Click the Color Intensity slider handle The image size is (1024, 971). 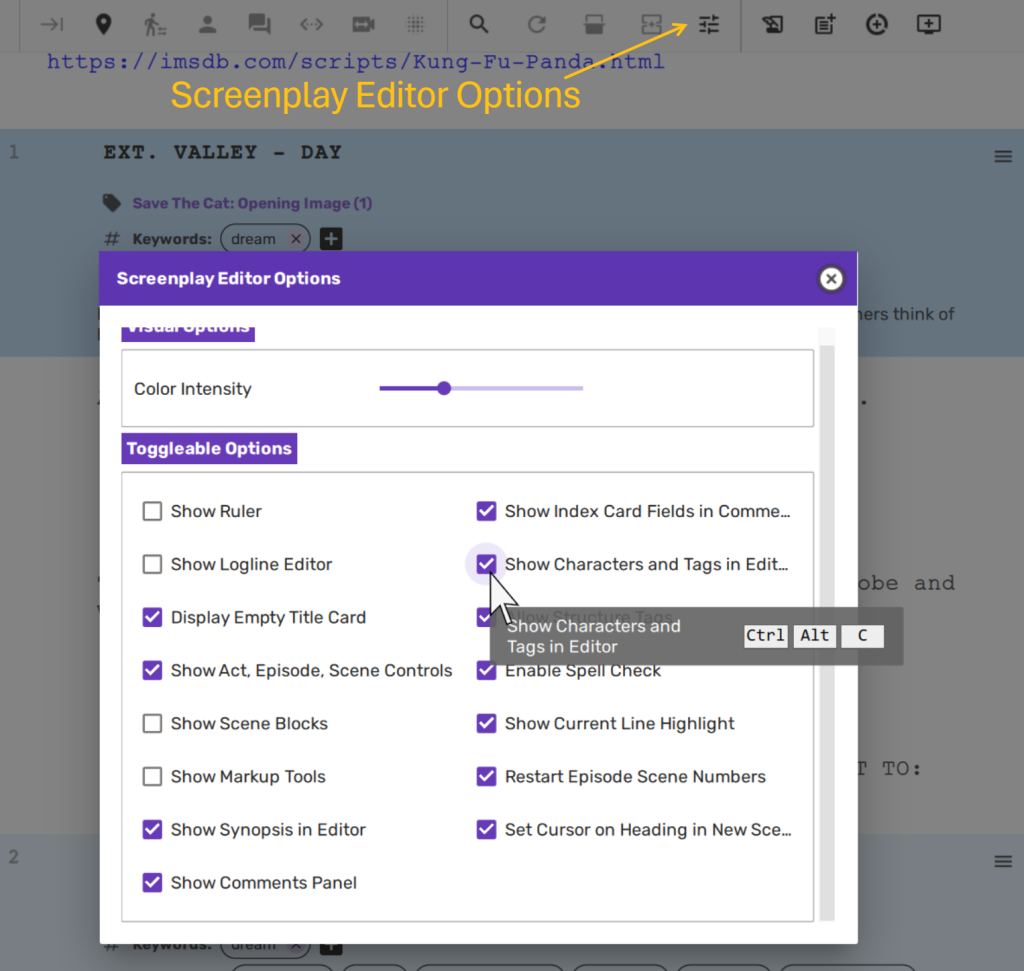[x=444, y=388]
